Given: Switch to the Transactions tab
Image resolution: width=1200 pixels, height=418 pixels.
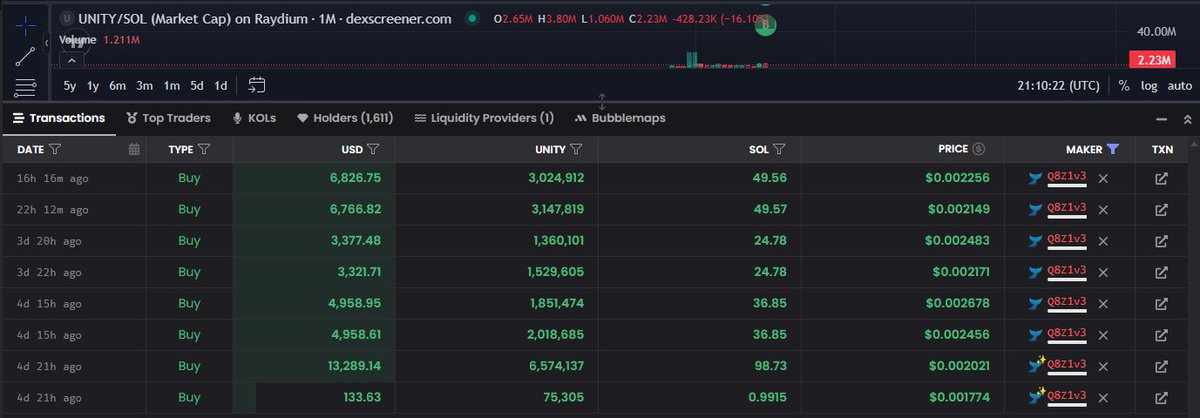Looking at the screenshot, I should coord(59,118).
